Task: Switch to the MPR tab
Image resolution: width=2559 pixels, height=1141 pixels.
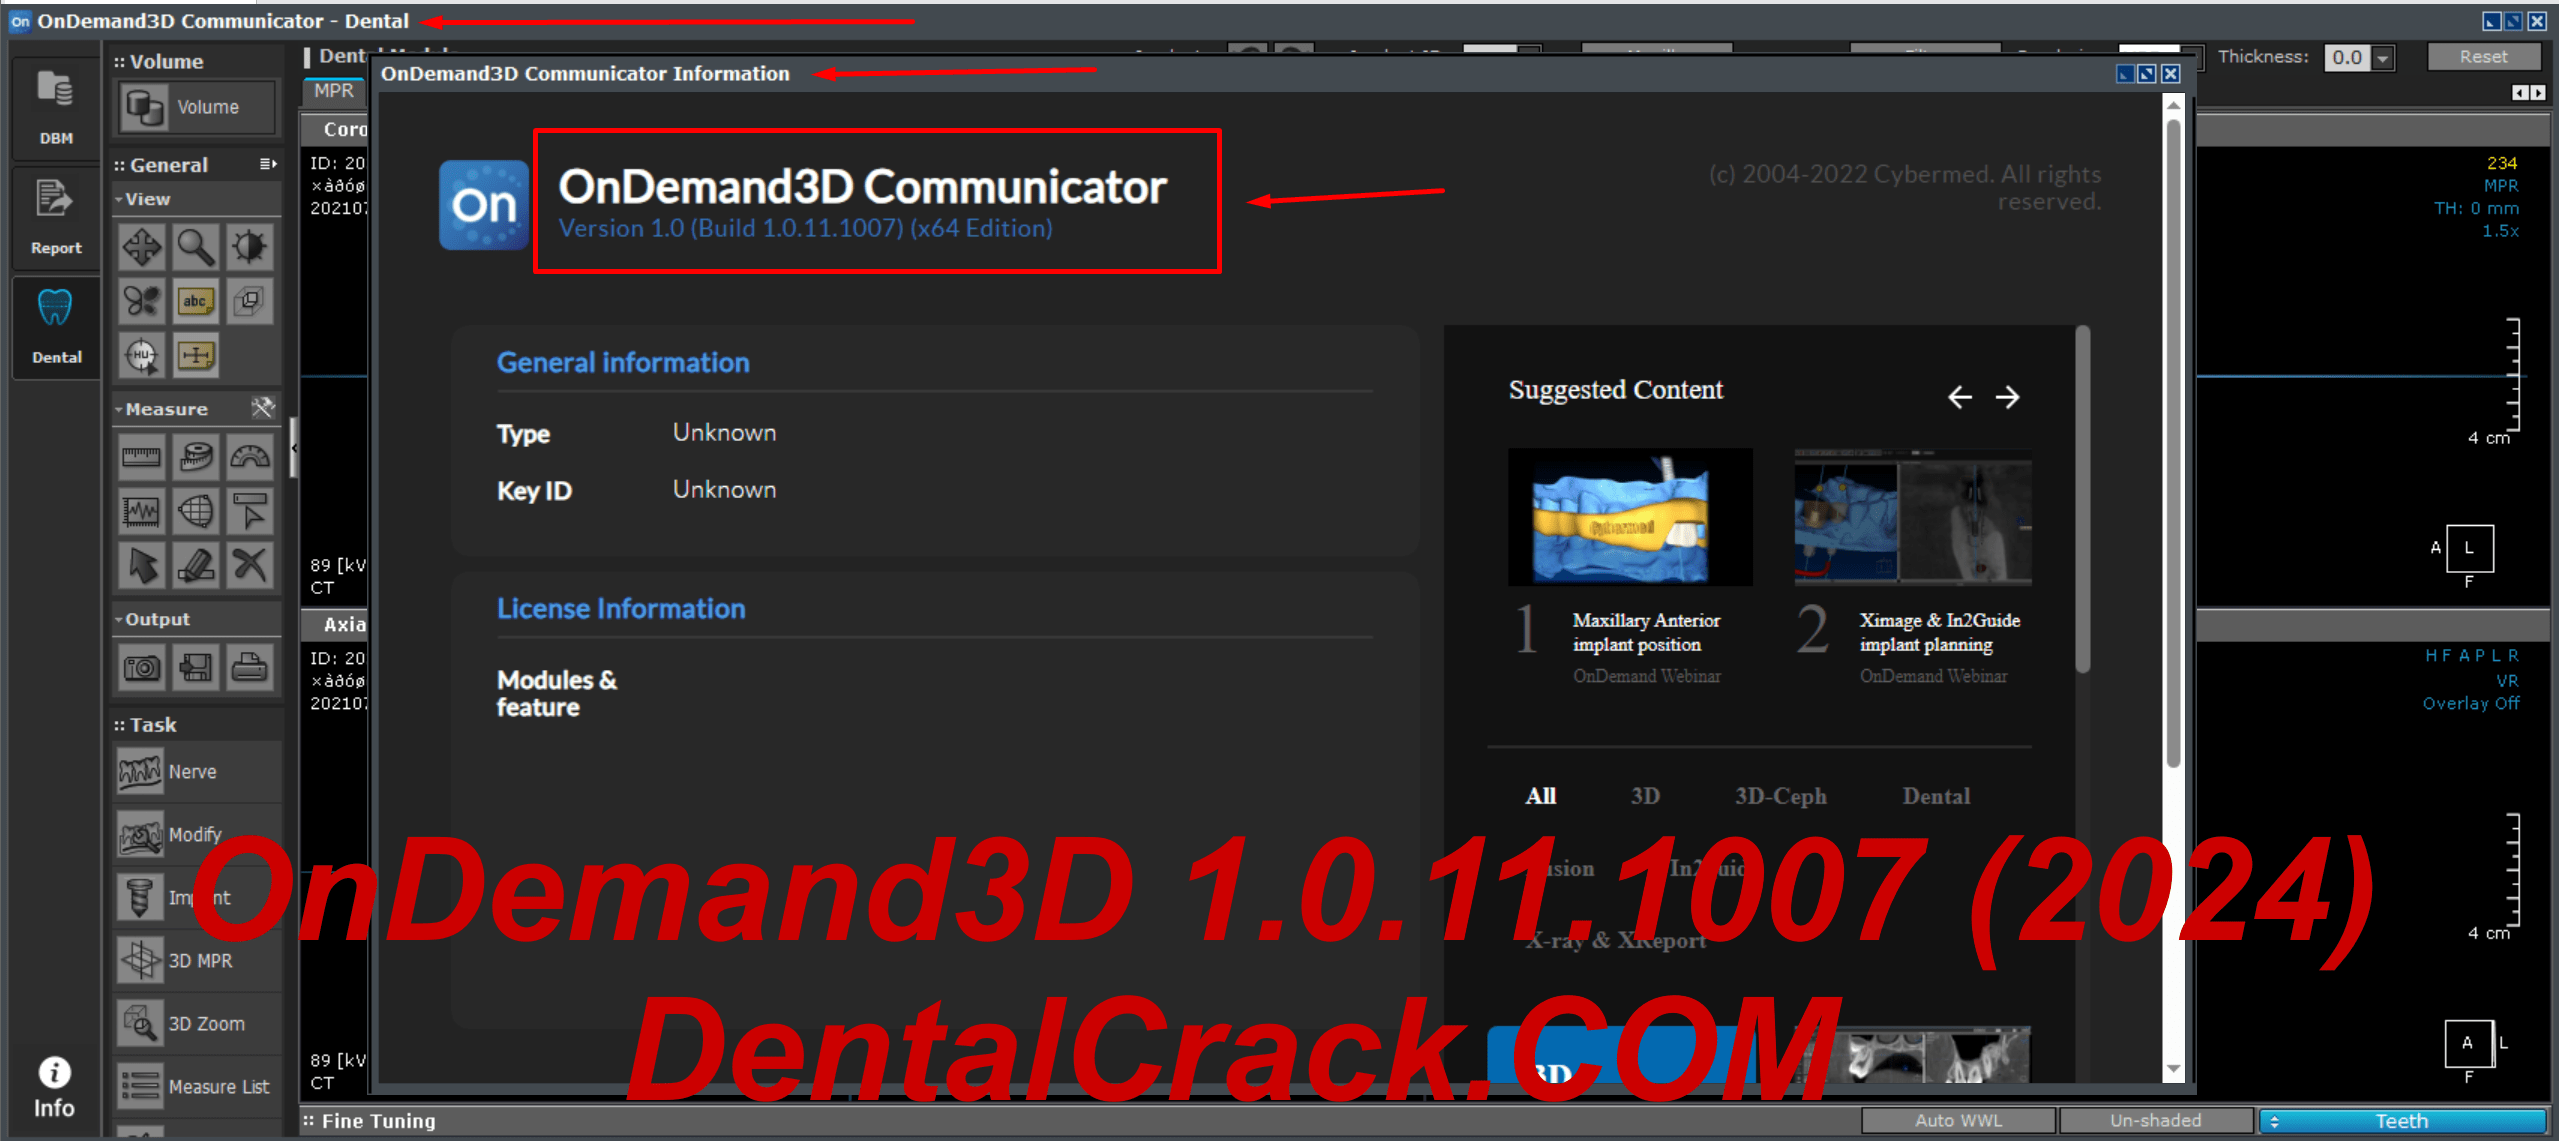Action: point(334,91)
